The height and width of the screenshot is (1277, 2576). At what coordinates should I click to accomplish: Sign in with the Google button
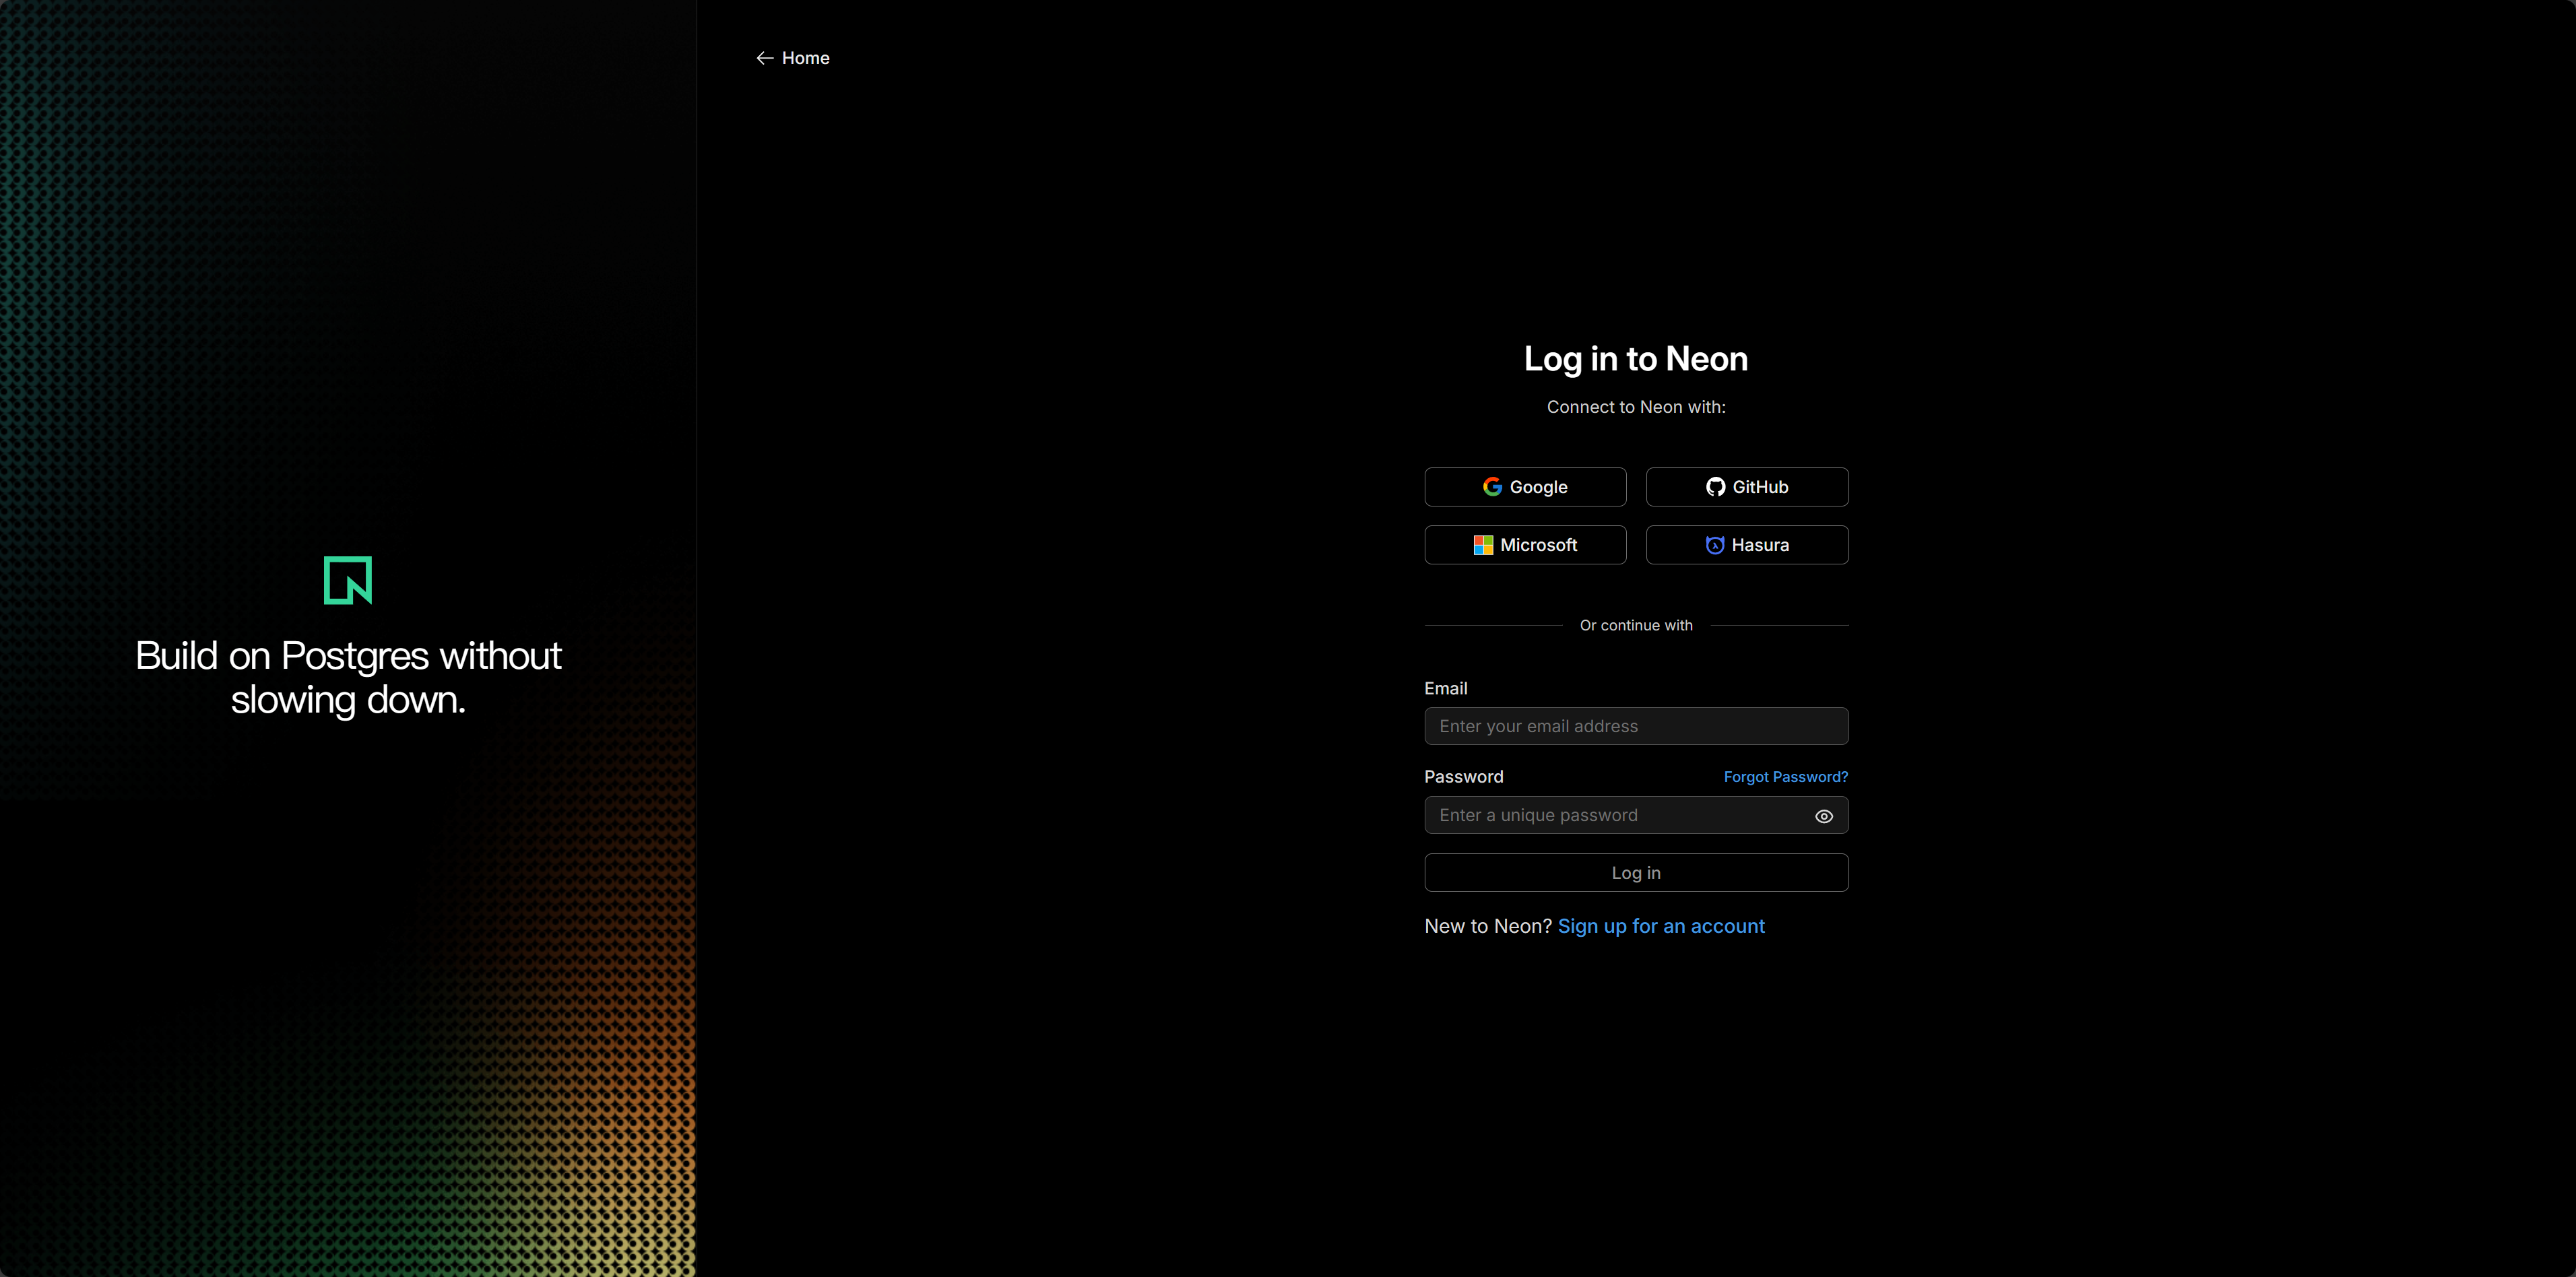click(1525, 487)
